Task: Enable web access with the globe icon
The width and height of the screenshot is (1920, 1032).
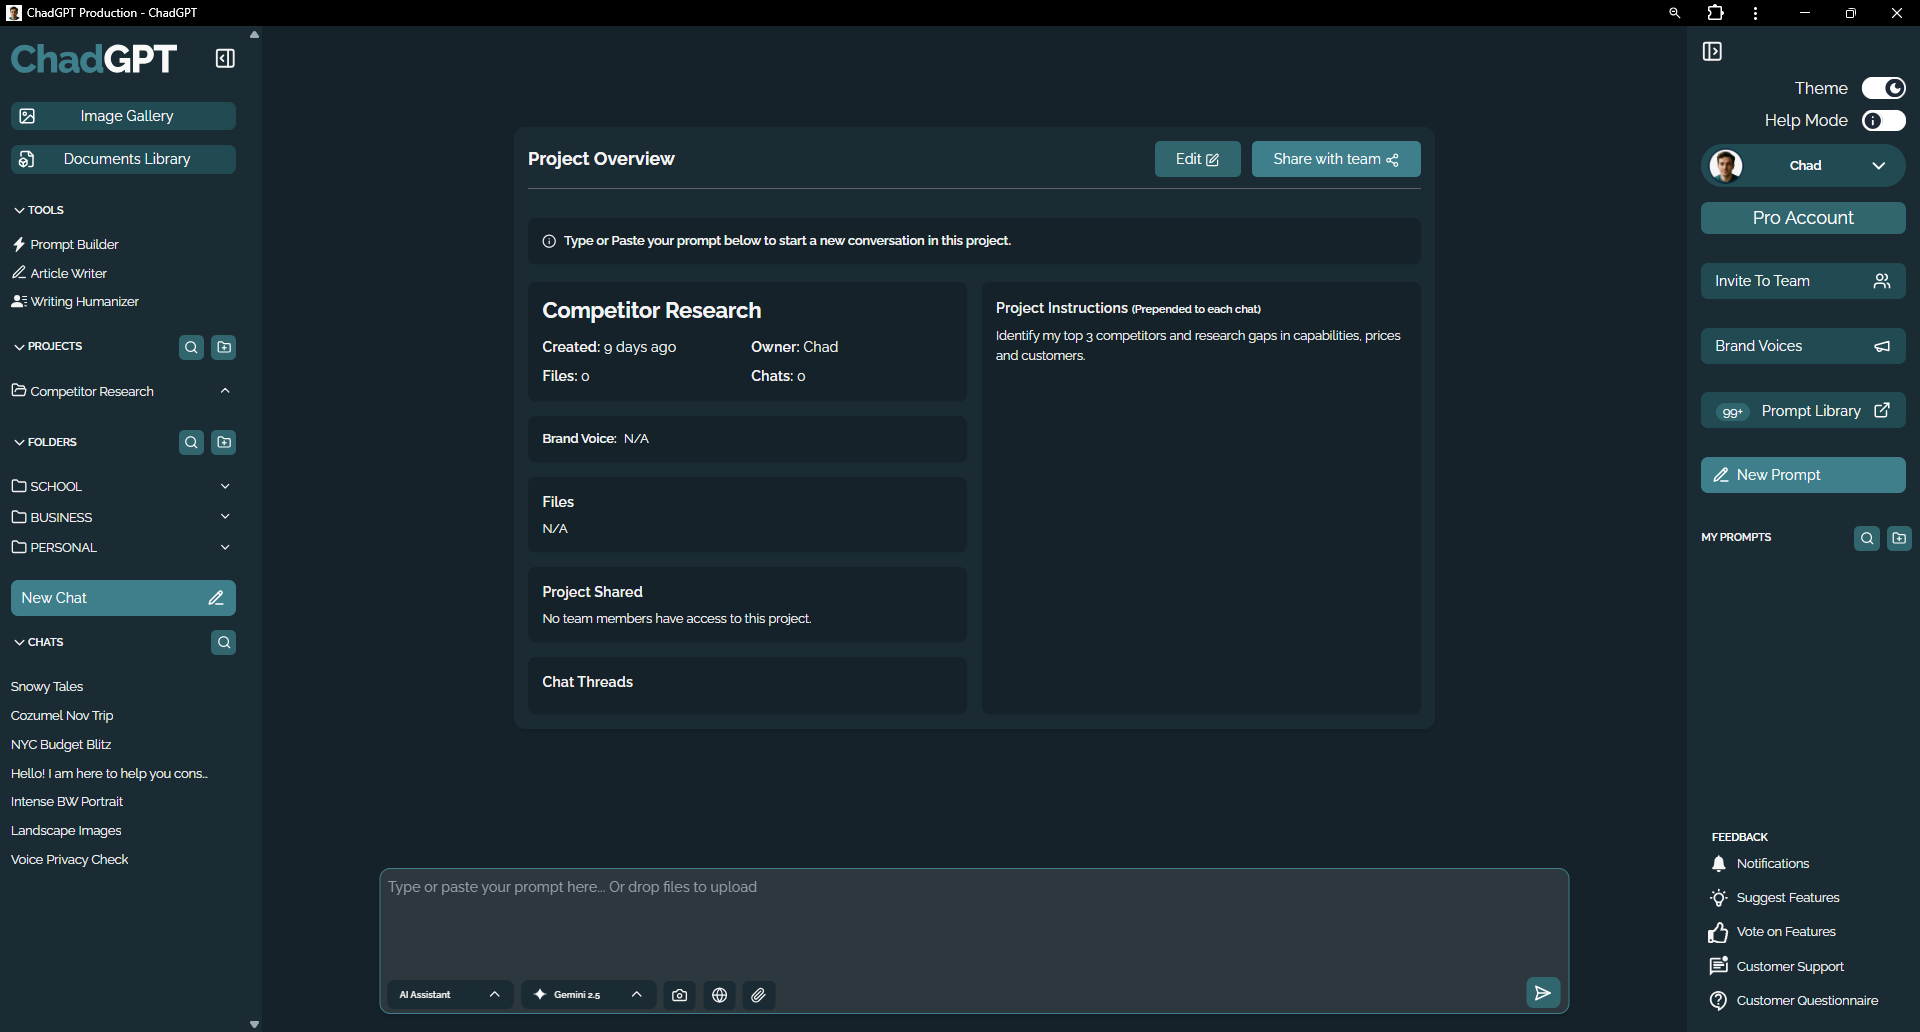Action: coord(719,995)
